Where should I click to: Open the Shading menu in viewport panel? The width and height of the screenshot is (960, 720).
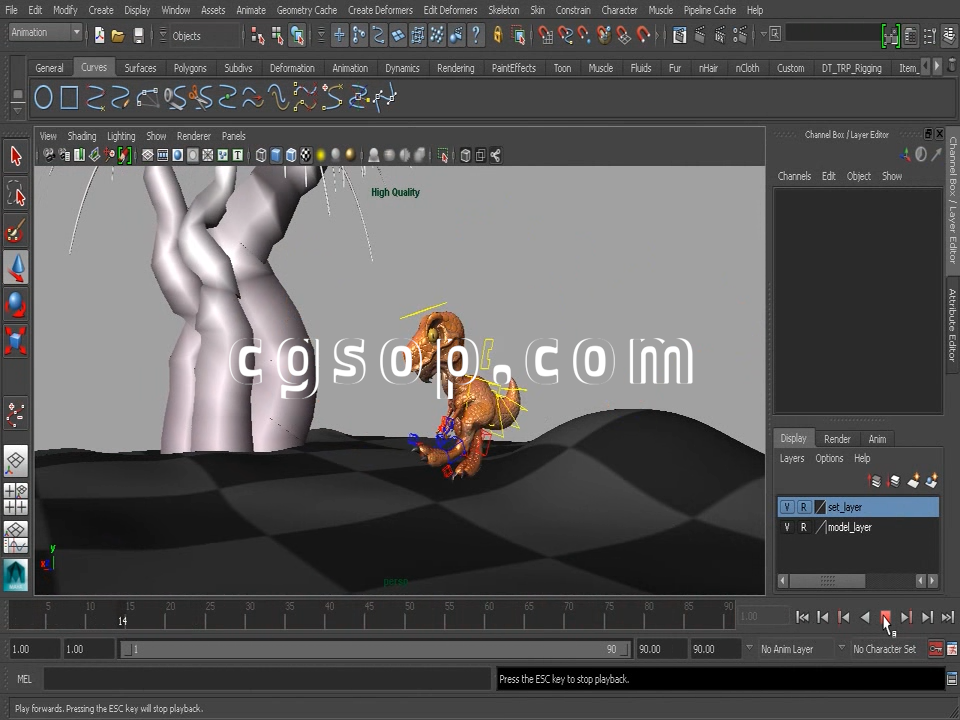(x=82, y=136)
